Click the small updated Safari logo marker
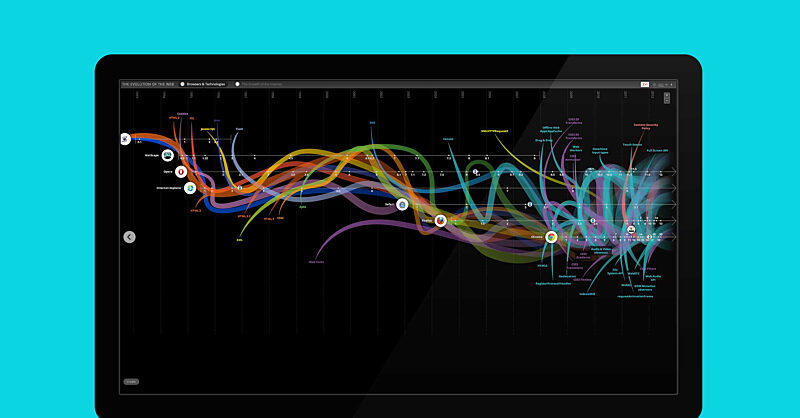 [x=530, y=204]
